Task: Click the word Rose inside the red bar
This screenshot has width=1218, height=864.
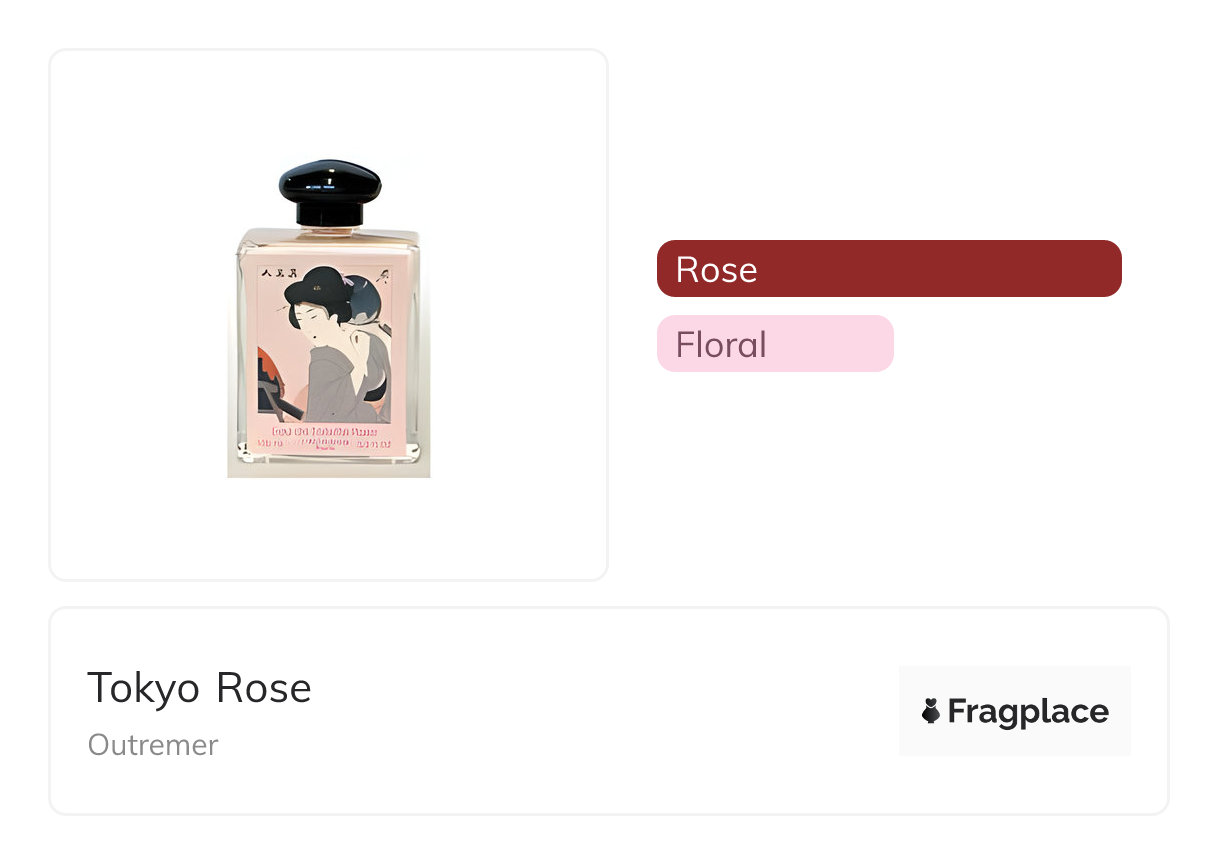Action: point(716,270)
